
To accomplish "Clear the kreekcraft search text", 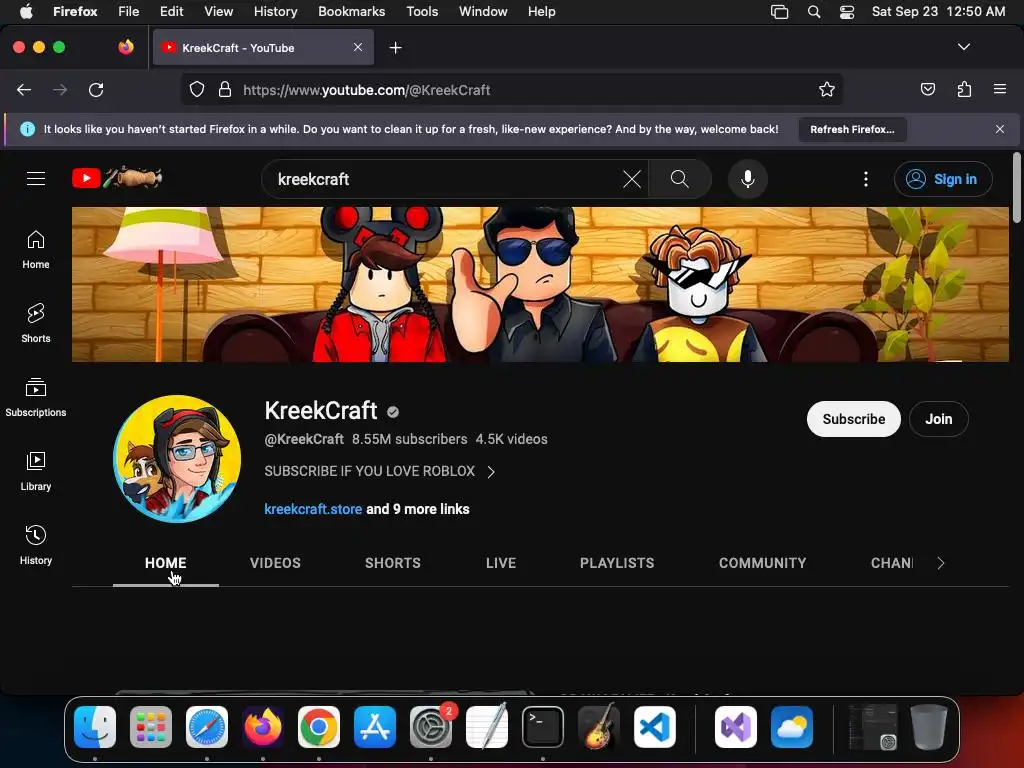I will point(632,179).
